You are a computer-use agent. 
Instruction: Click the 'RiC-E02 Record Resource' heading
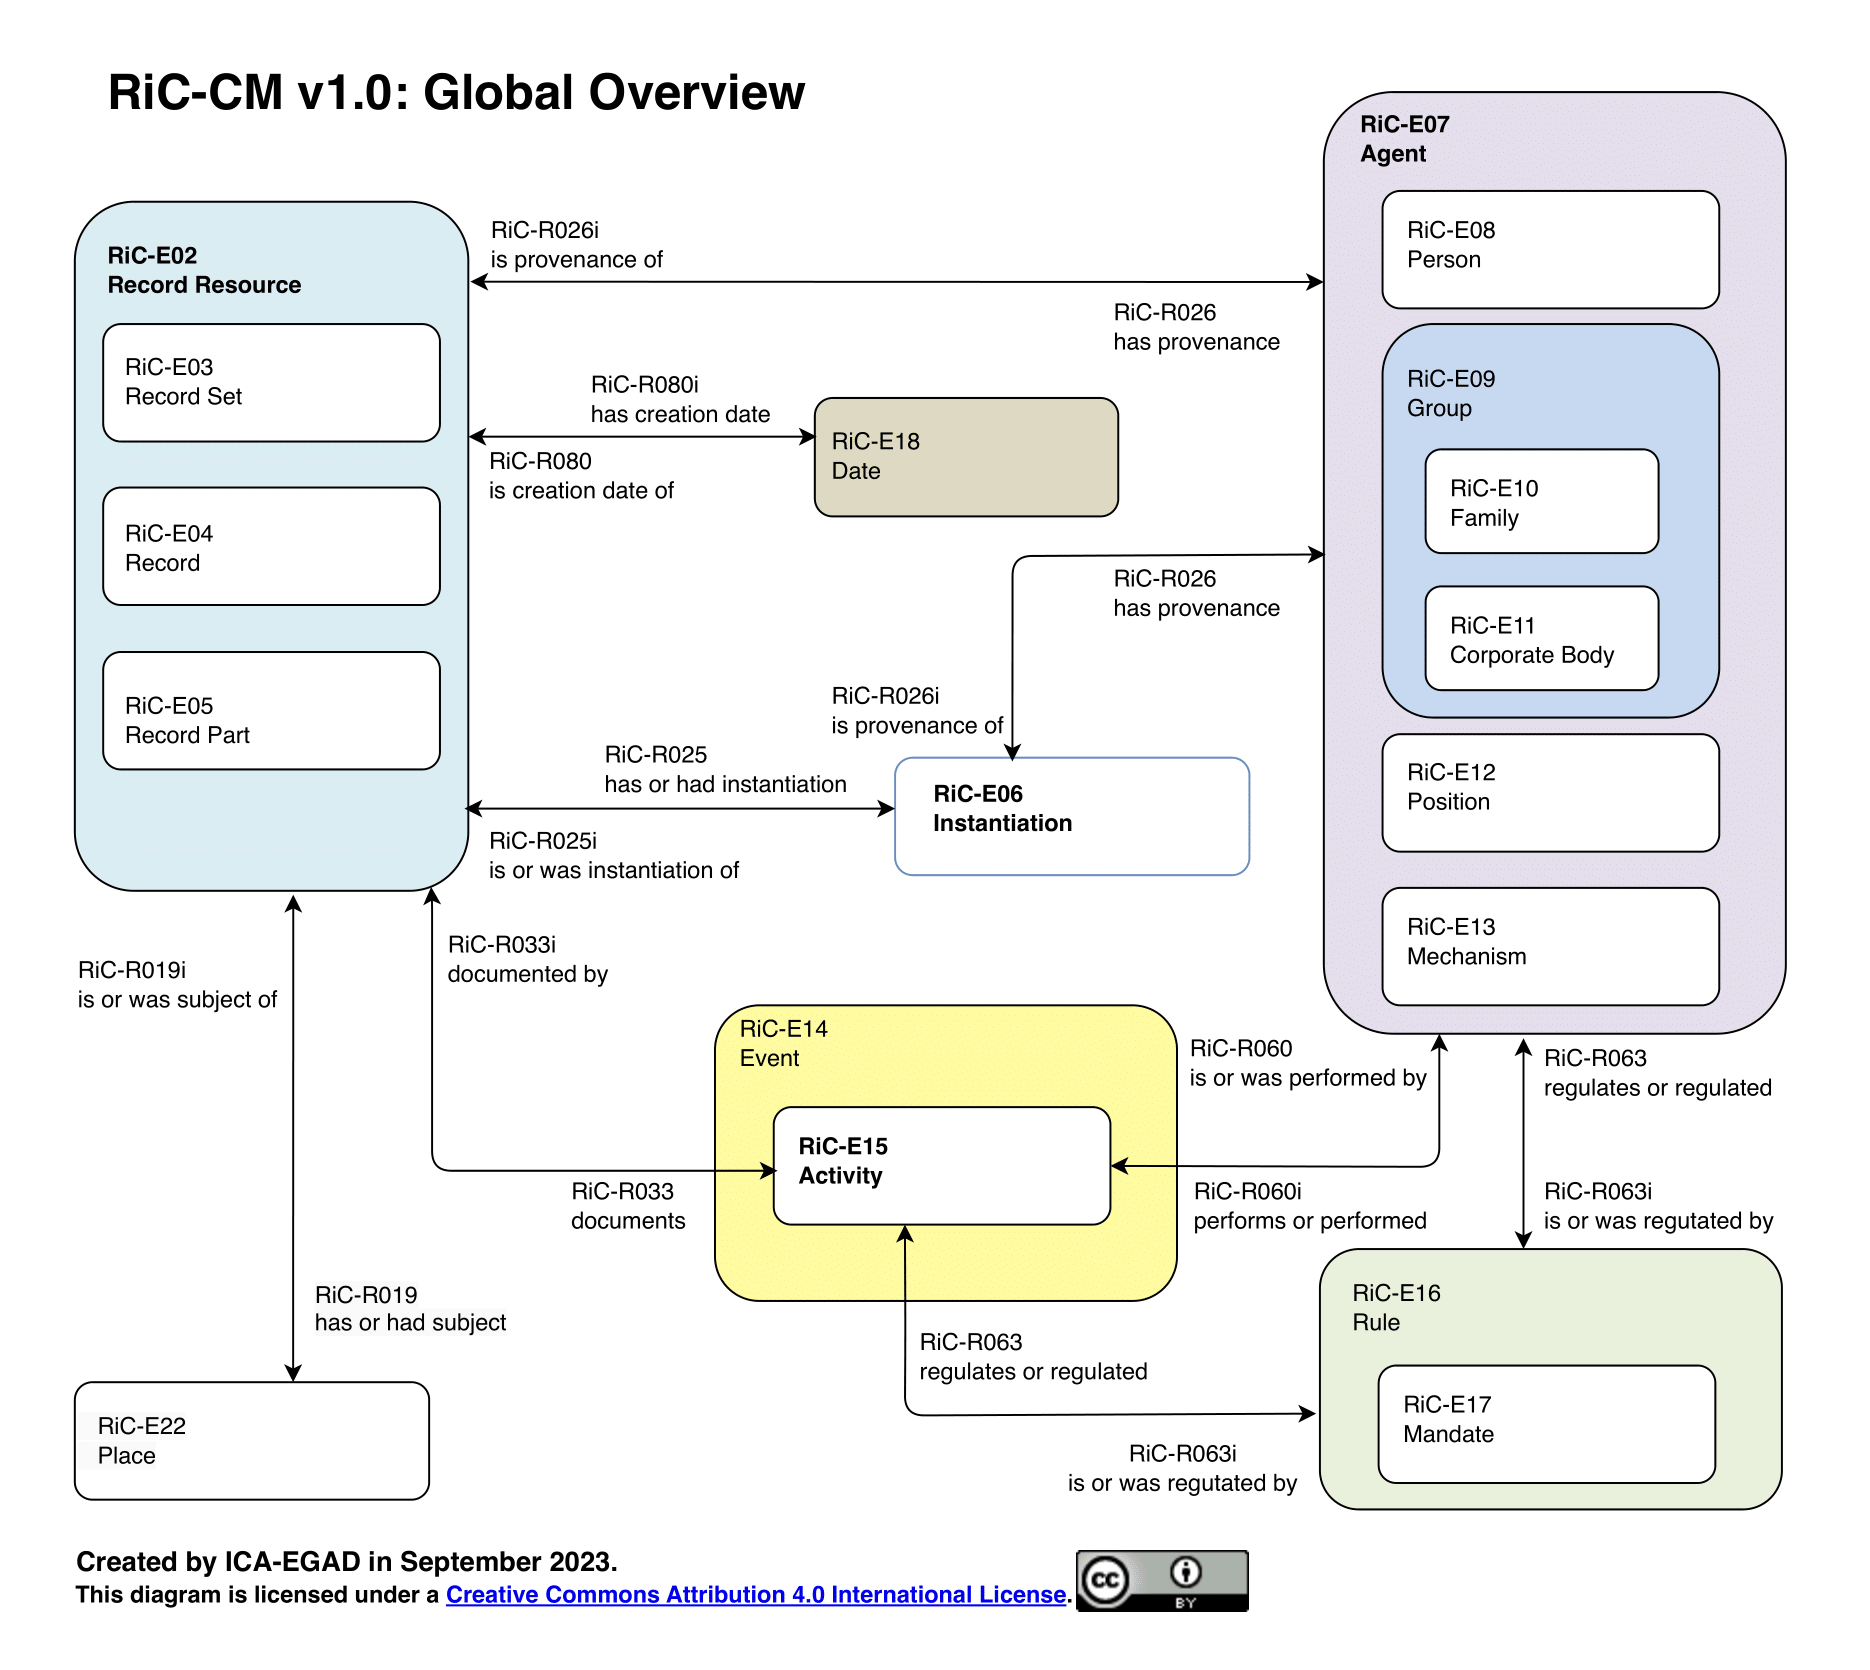click(204, 270)
